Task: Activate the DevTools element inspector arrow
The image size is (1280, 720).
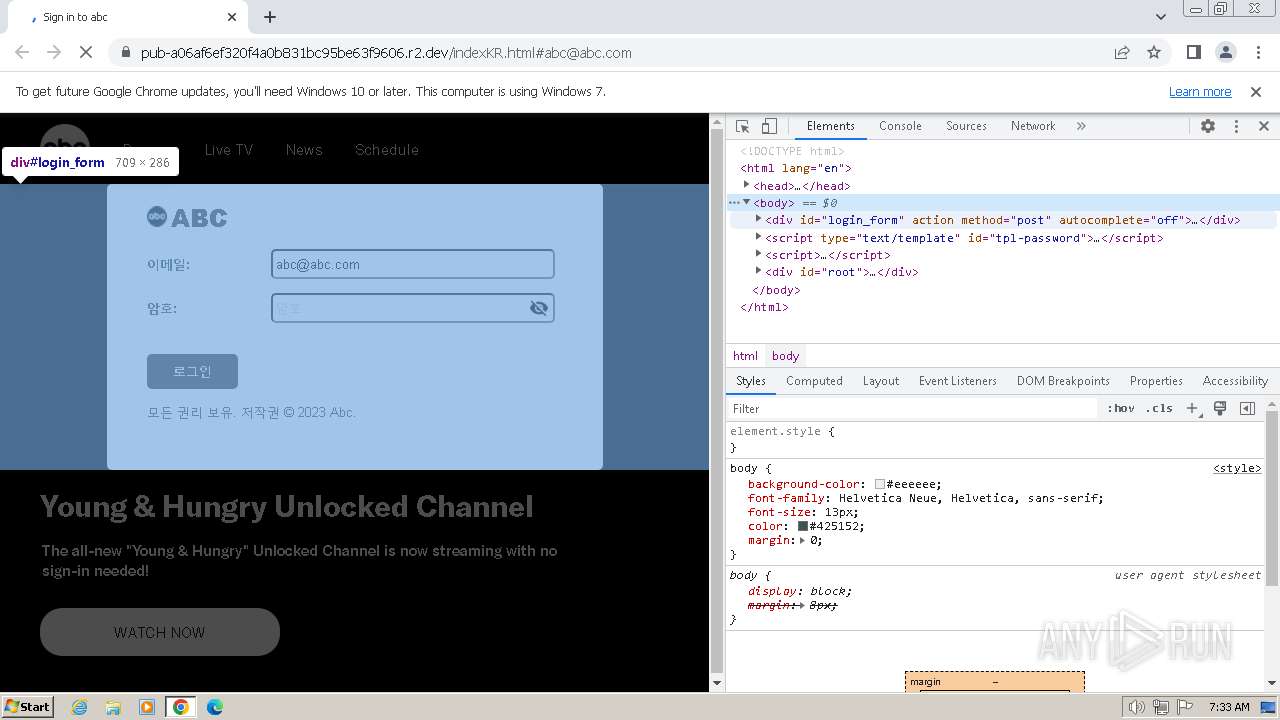Action: pyautogui.click(x=742, y=126)
